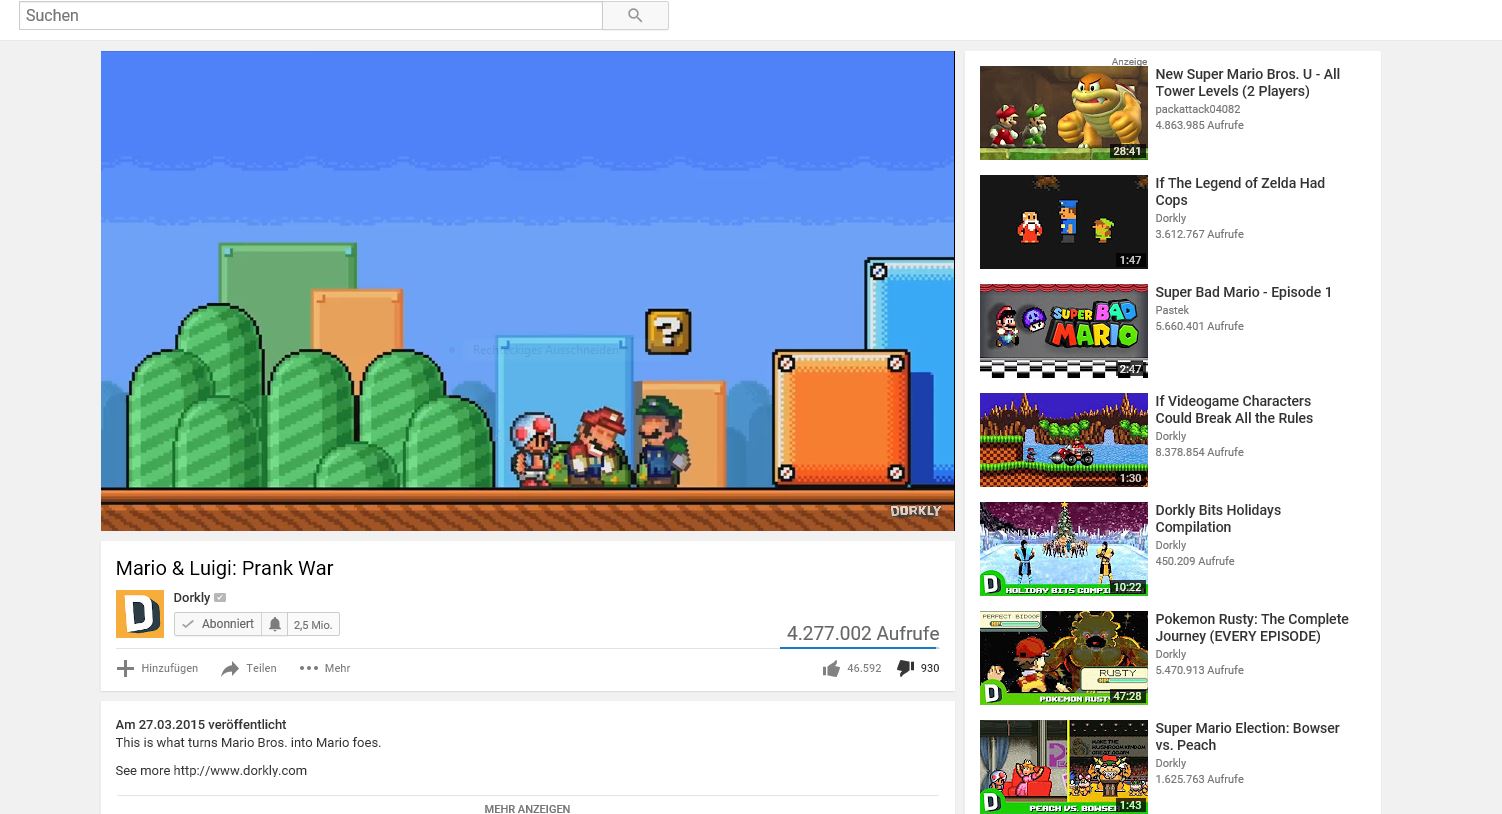Click the Pastek channel name

(1172, 310)
